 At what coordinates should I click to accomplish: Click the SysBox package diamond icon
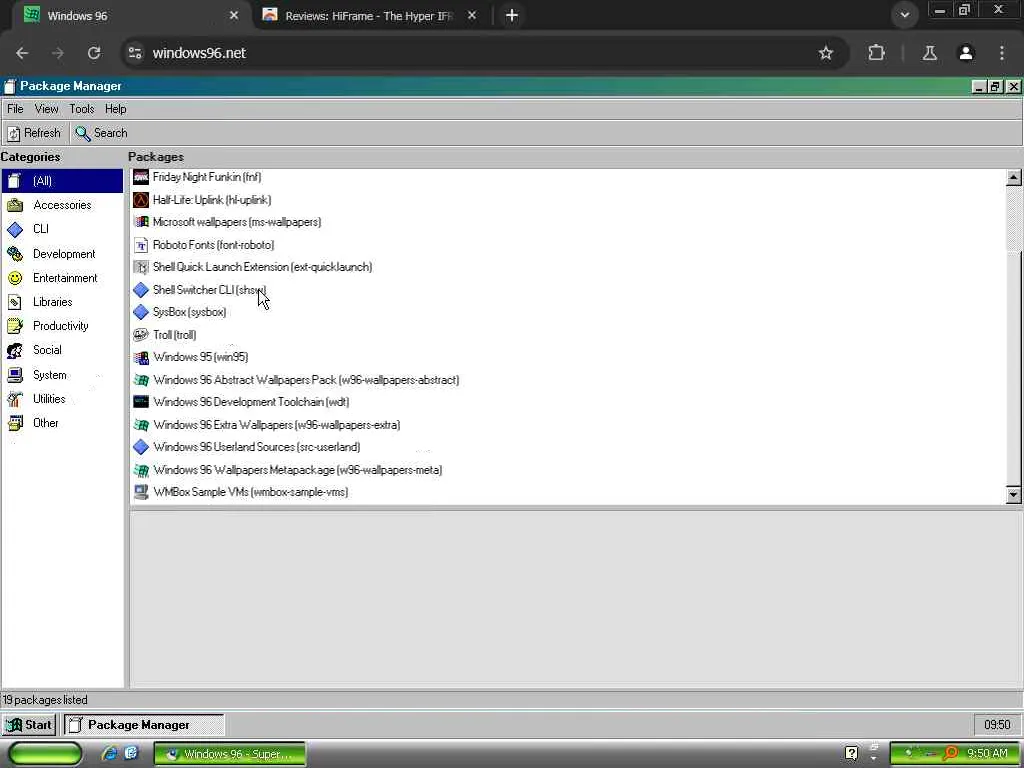pyautogui.click(x=141, y=312)
